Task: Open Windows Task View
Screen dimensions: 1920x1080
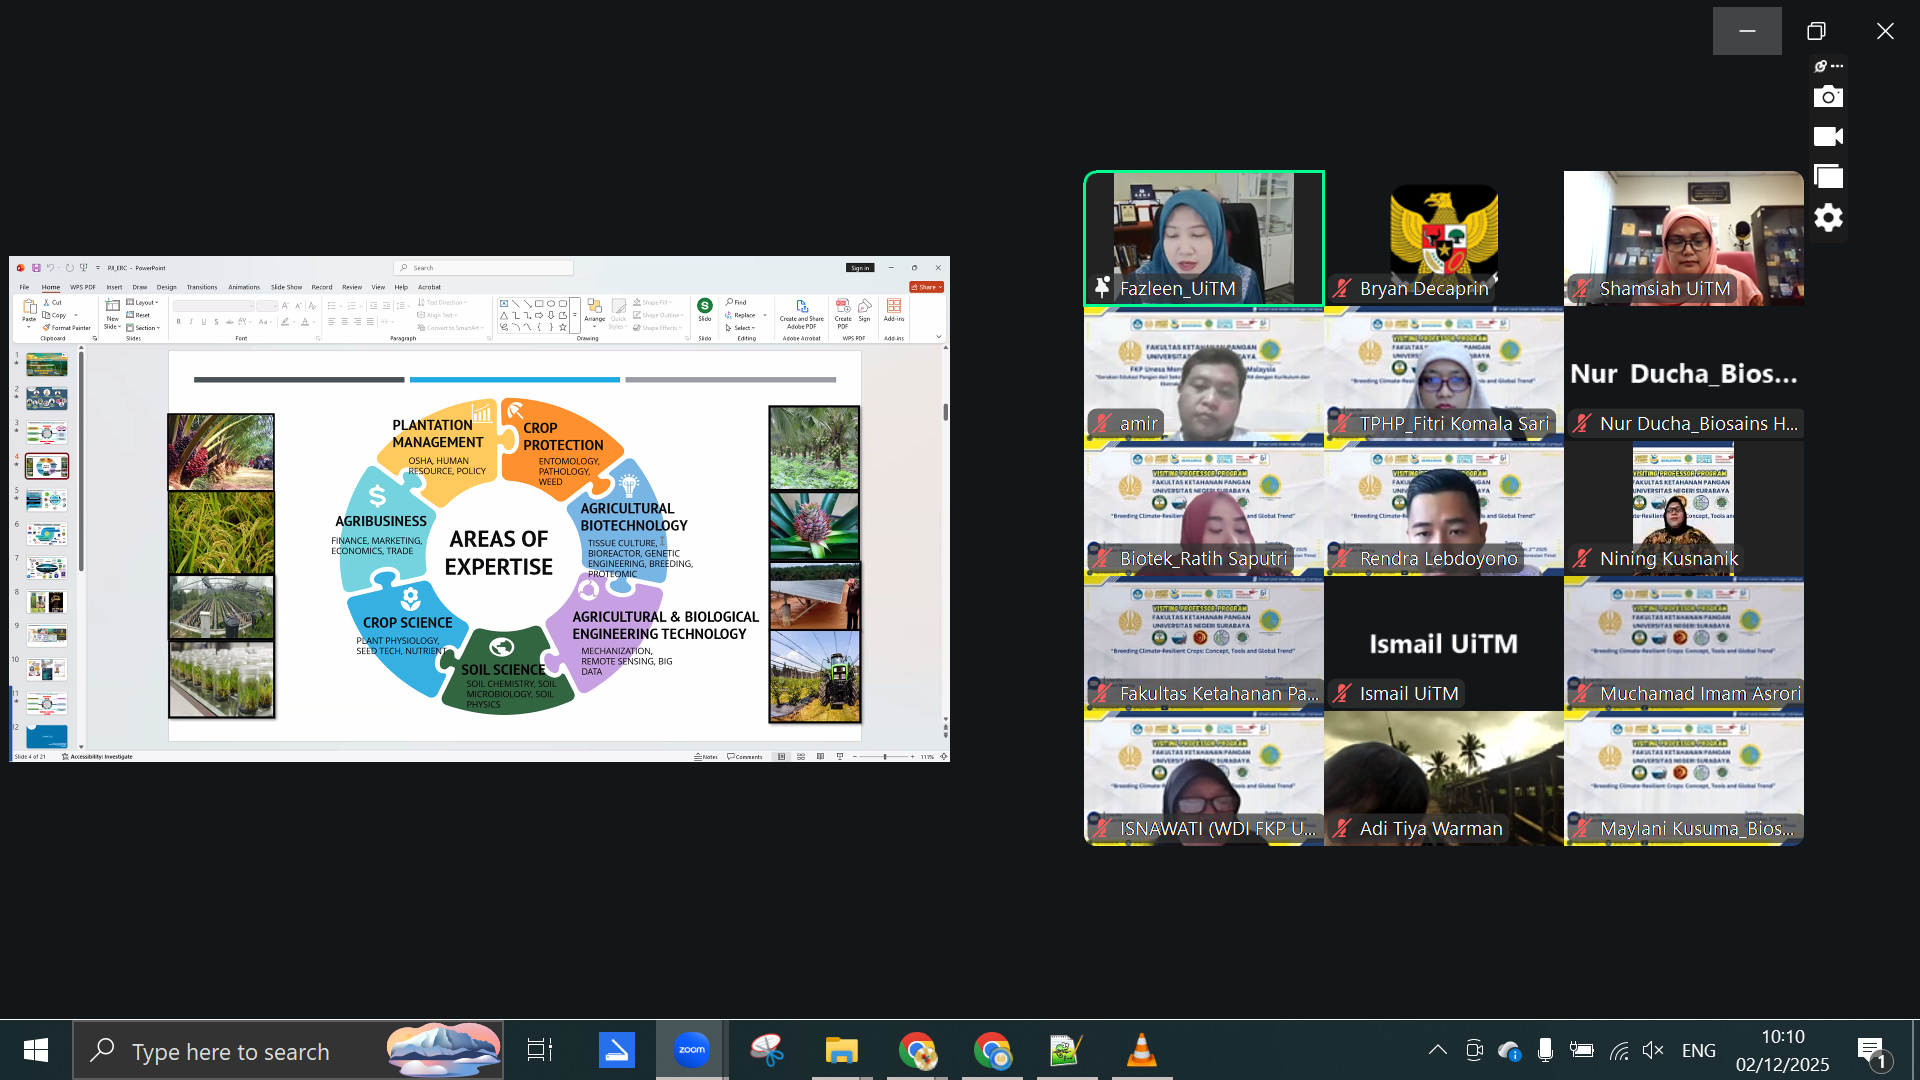Action: pyautogui.click(x=540, y=1050)
